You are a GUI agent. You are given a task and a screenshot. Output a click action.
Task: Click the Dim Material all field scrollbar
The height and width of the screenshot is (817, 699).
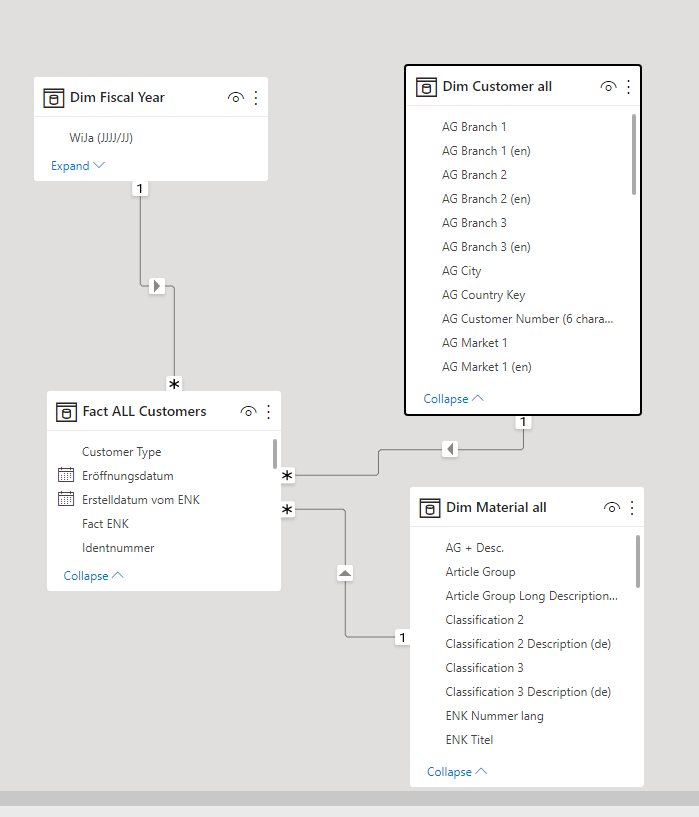tap(638, 561)
